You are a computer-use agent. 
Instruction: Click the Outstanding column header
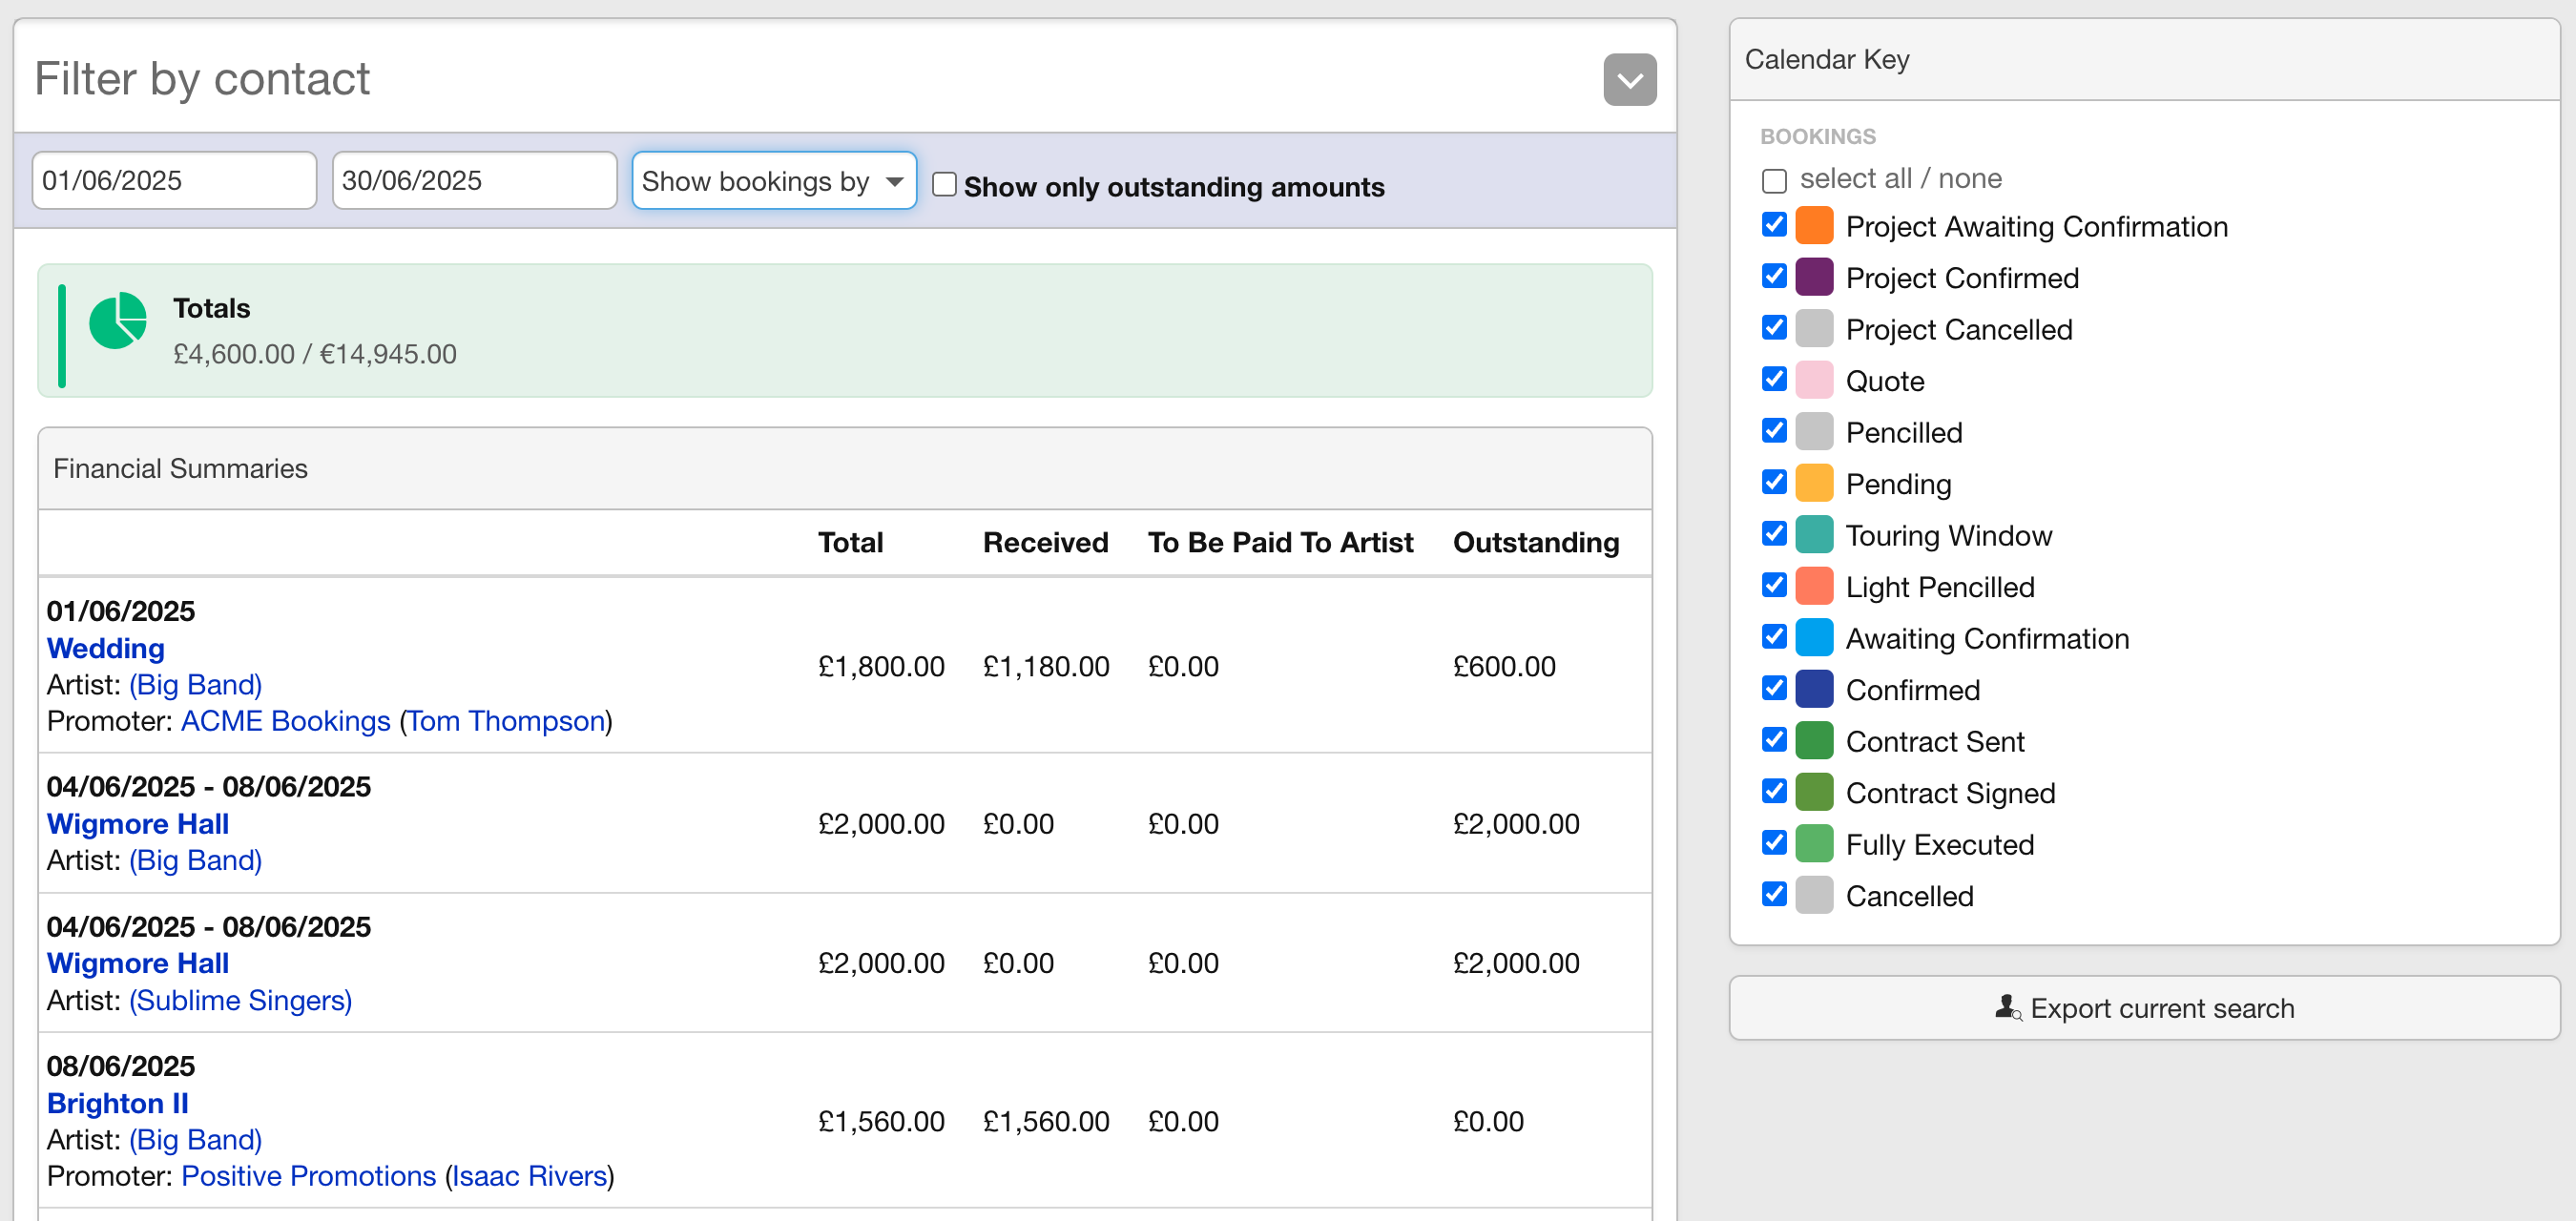(x=1535, y=543)
